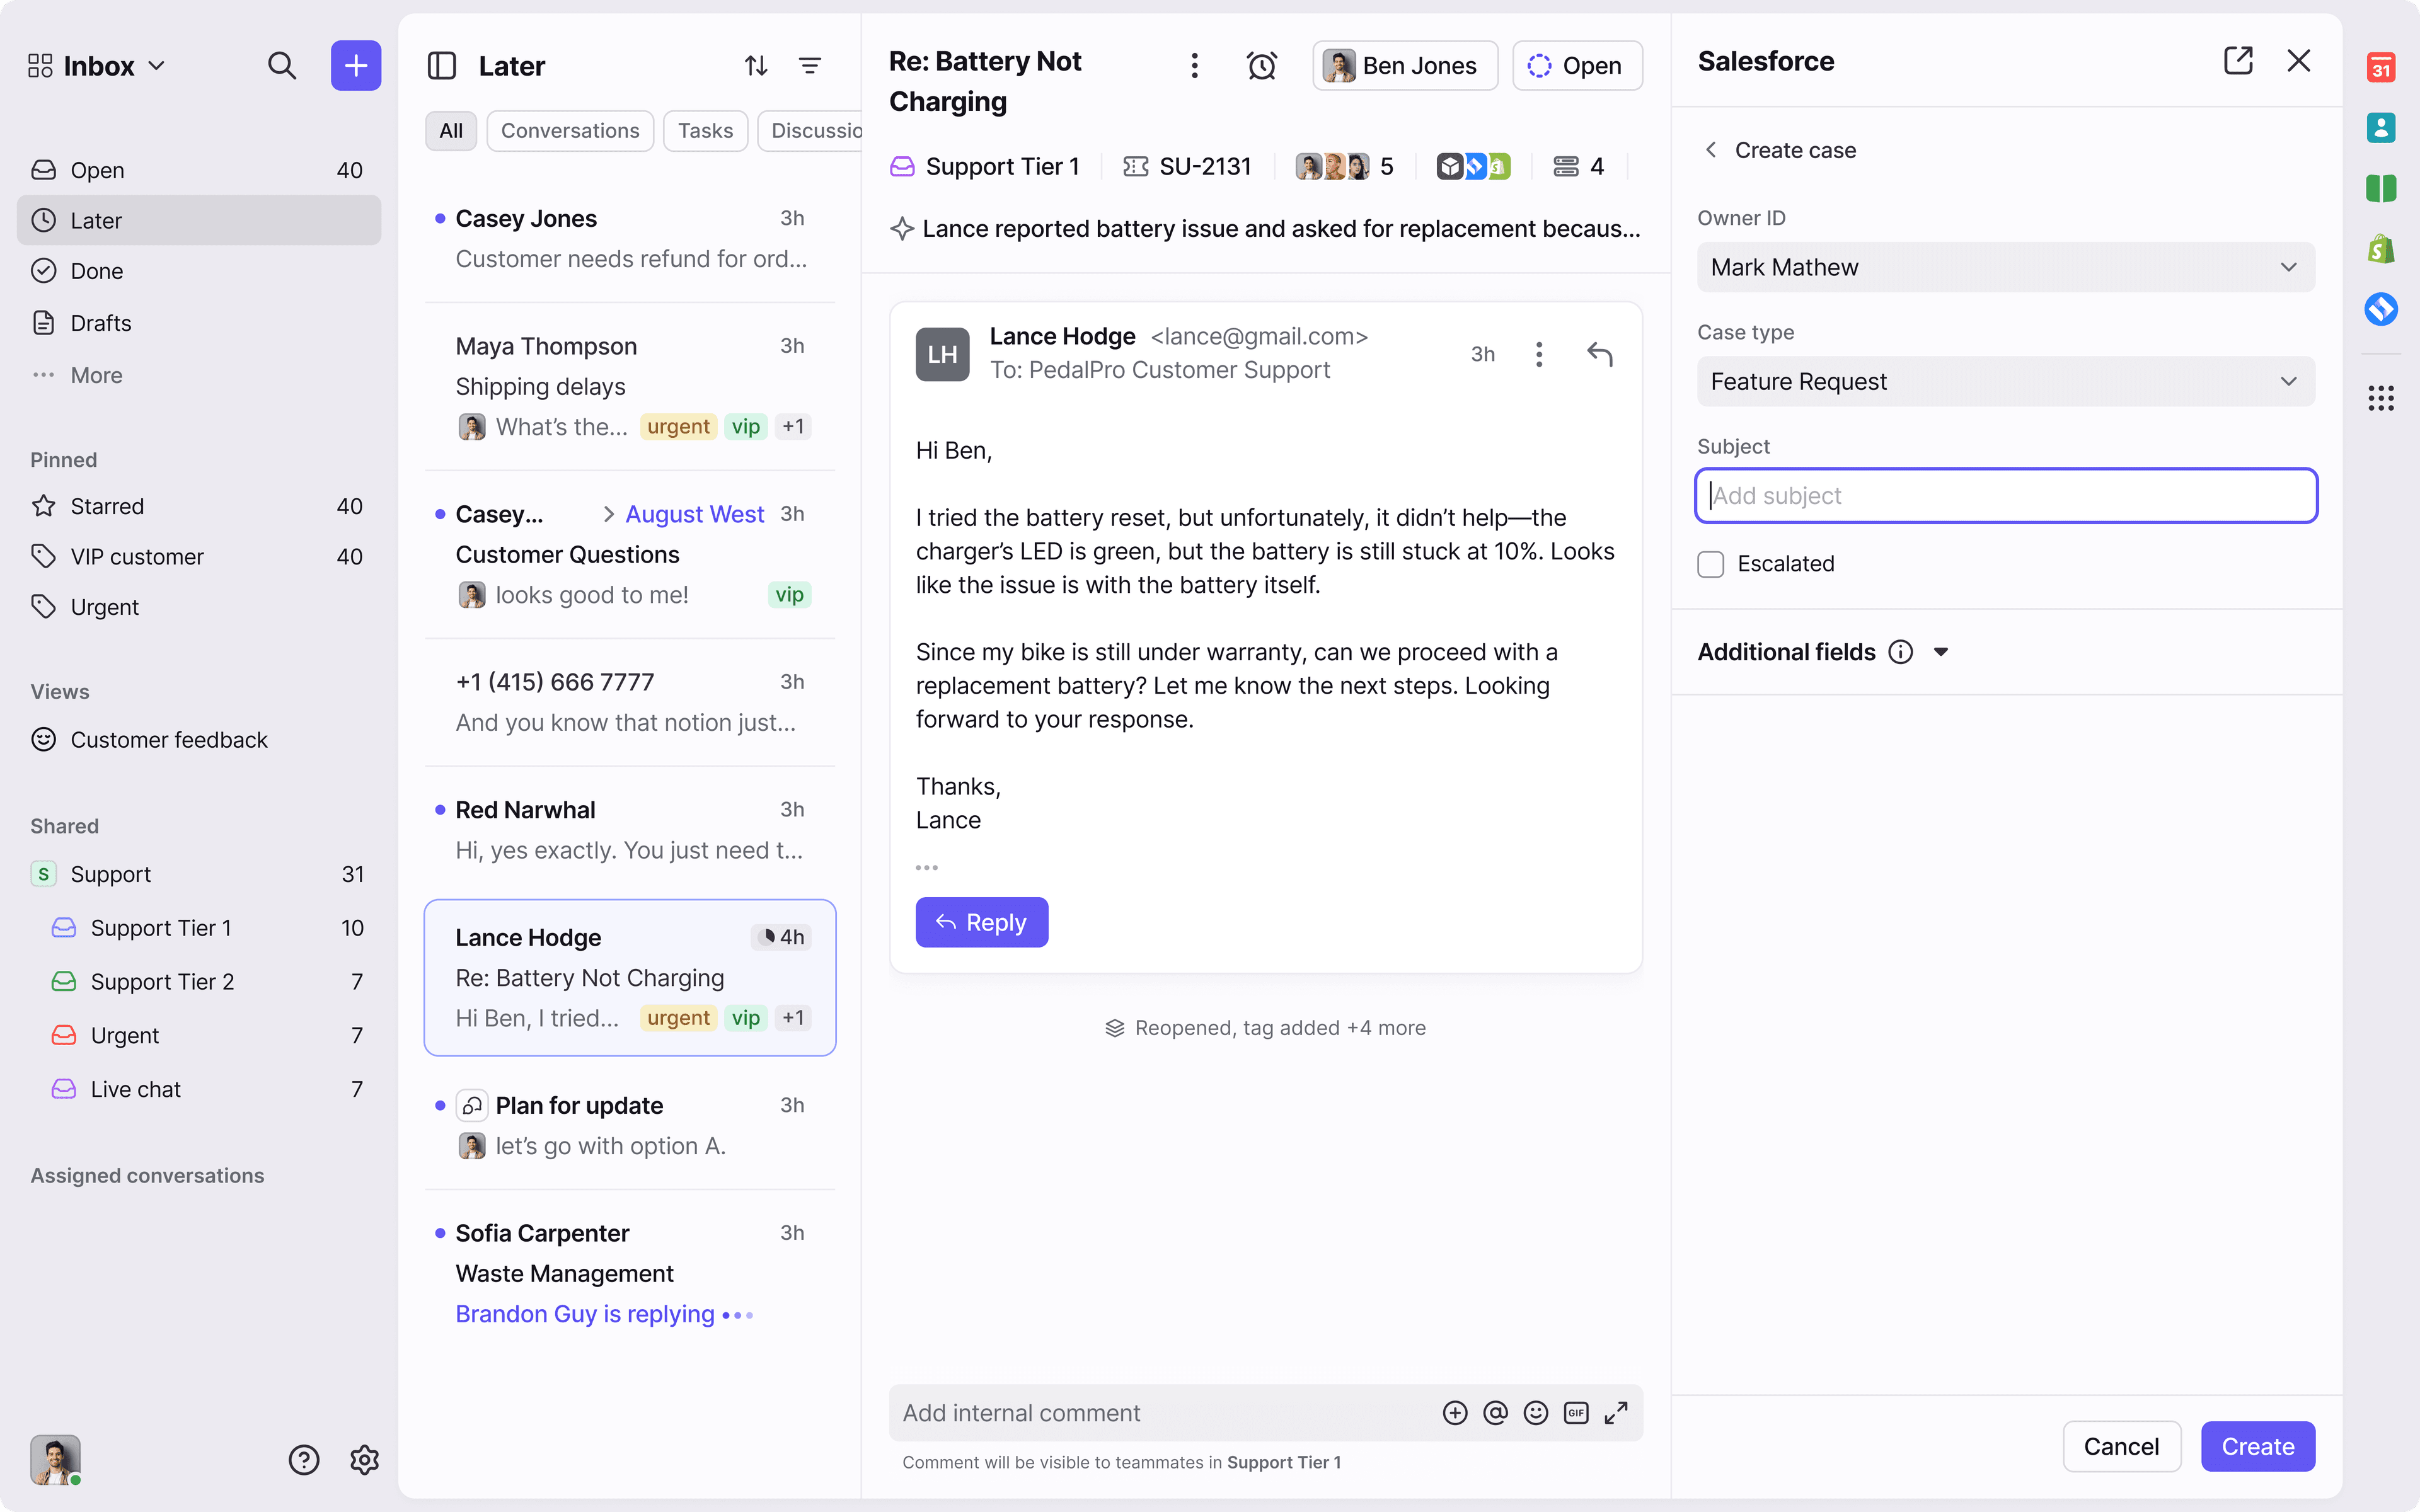Switch to the Tasks tab
This screenshot has height=1512, width=2420.
[705, 130]
